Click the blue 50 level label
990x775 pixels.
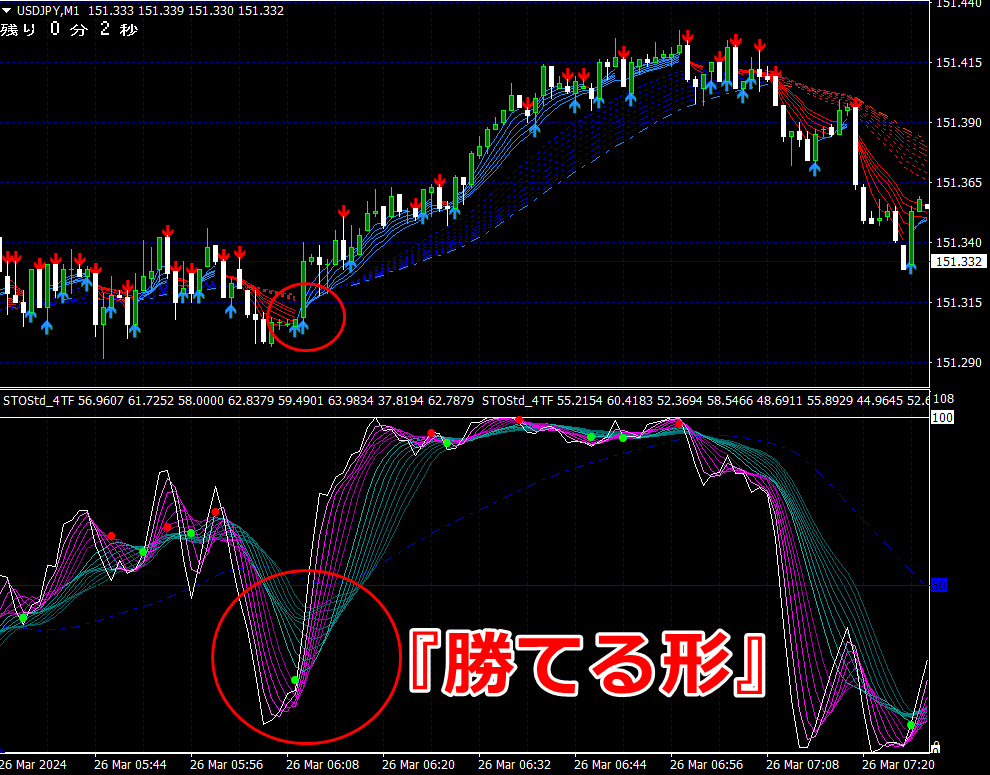click(939, 586)
